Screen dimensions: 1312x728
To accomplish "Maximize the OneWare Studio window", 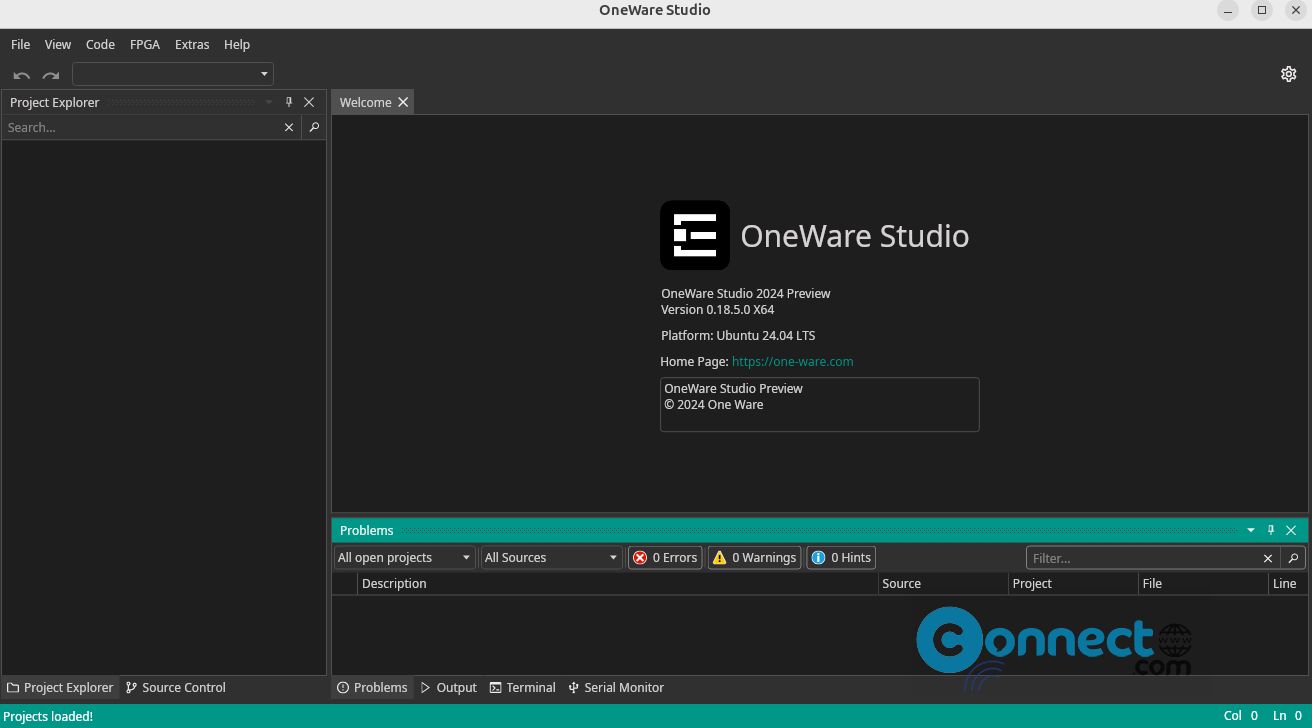I will (1262, 10).
